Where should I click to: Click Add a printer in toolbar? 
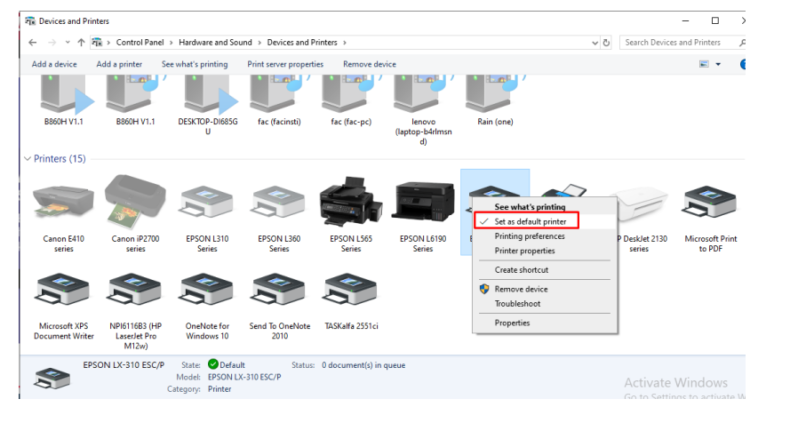(119, 64)
